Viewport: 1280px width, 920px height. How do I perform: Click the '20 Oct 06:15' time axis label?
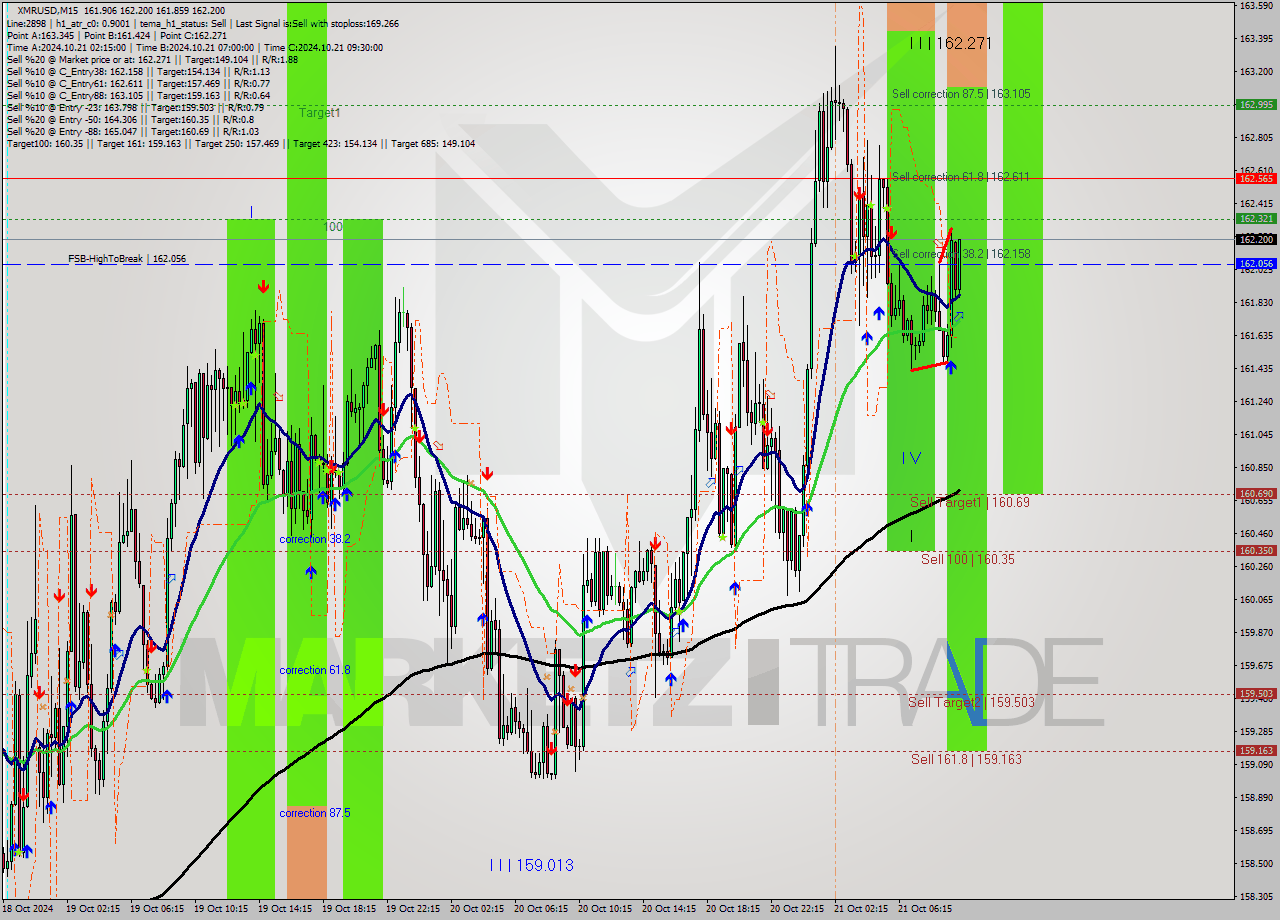click(x=541, y=909)
